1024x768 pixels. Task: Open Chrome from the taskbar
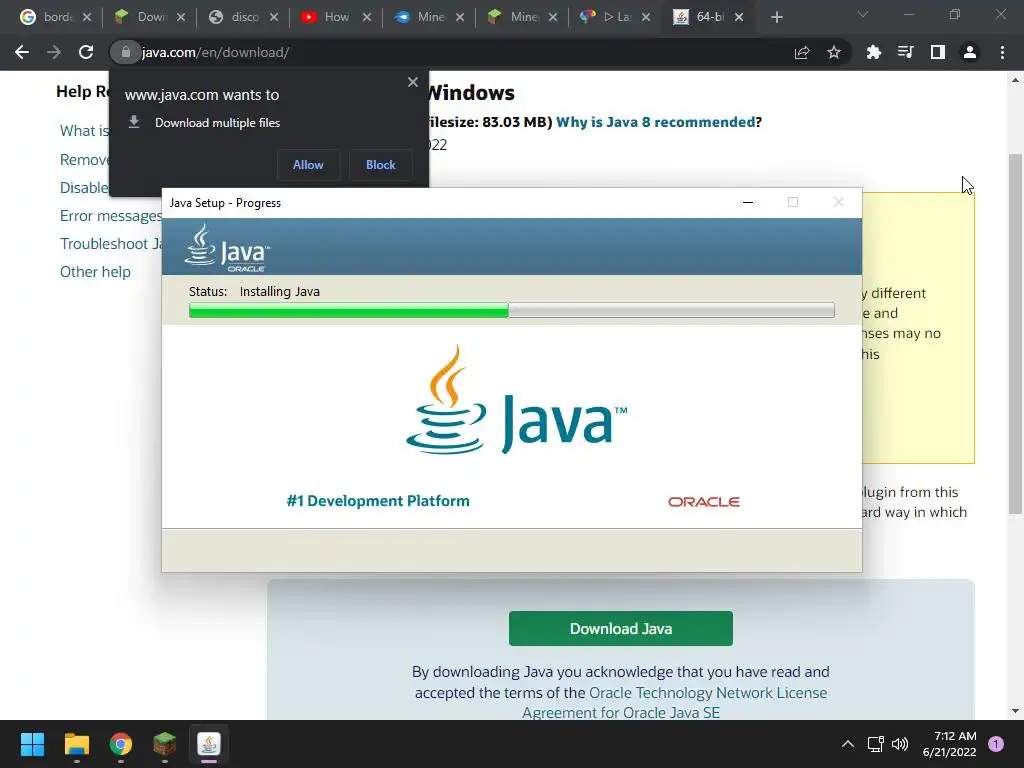[121, 744]
